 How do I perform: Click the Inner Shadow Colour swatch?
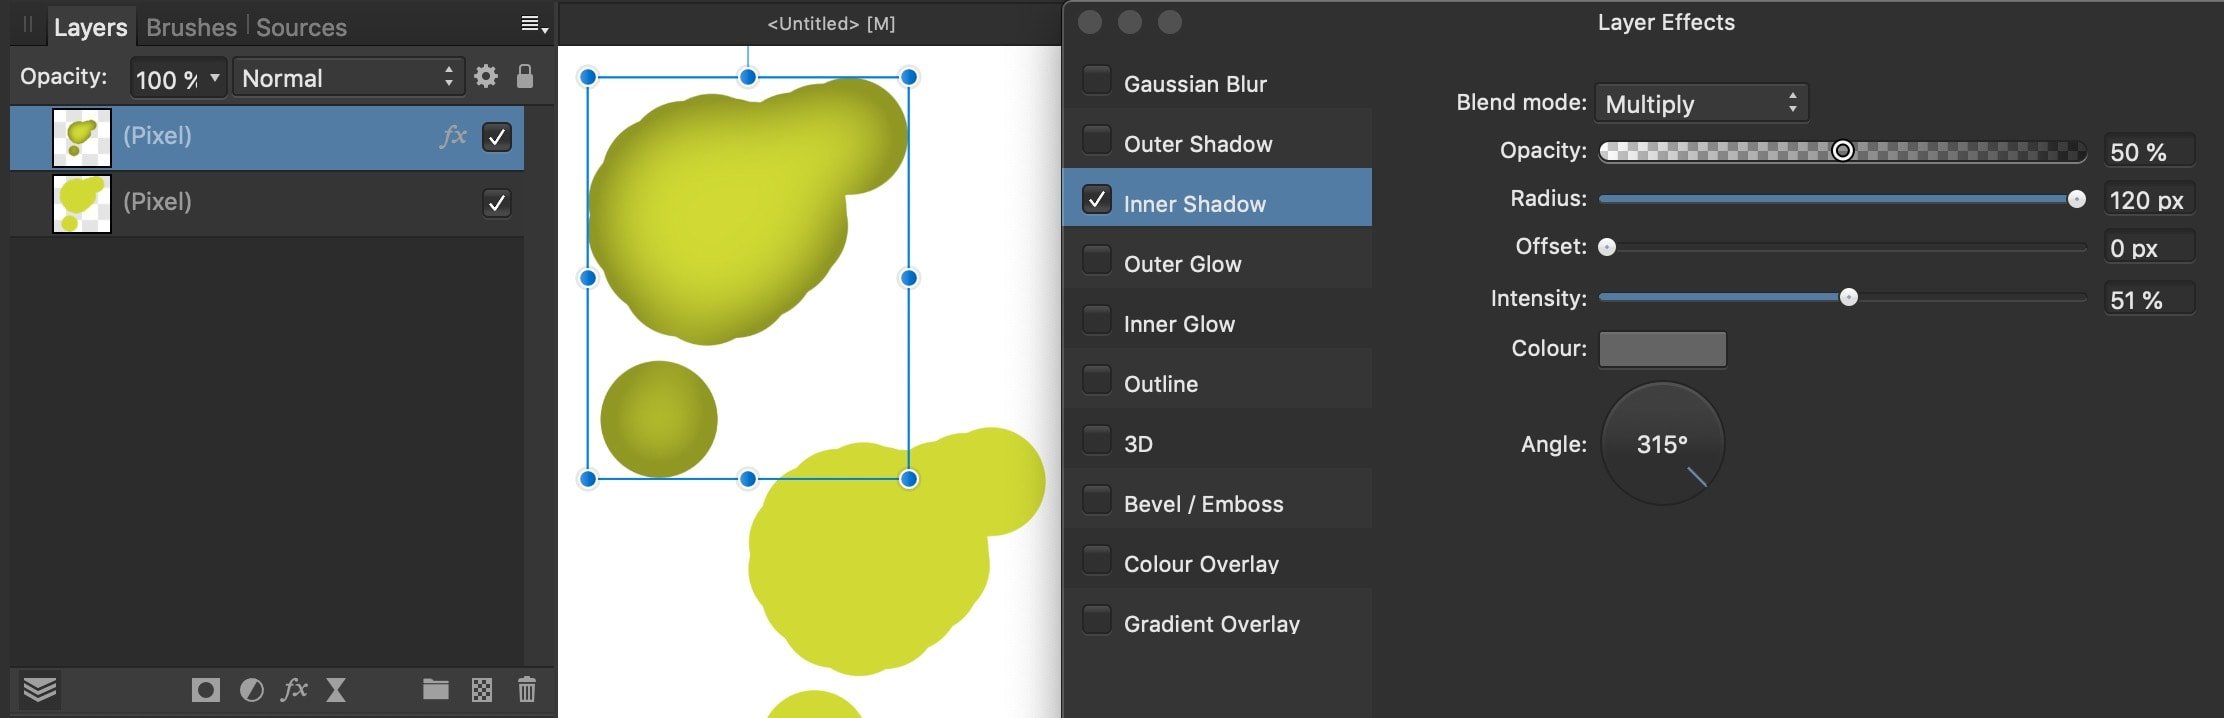coord(1663,349)
